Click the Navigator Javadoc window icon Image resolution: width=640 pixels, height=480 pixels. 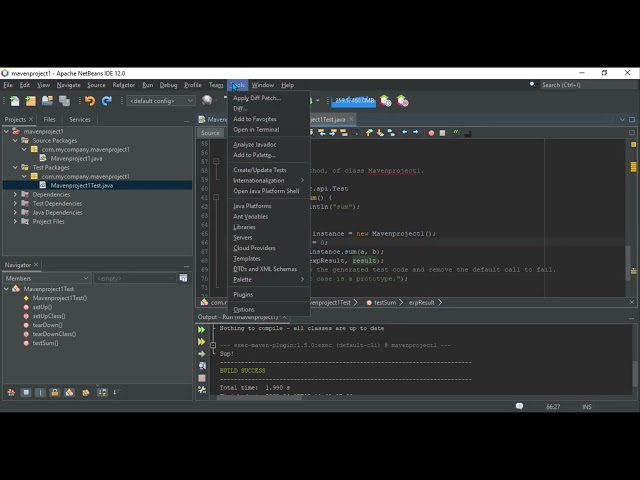tap(184, 278)
